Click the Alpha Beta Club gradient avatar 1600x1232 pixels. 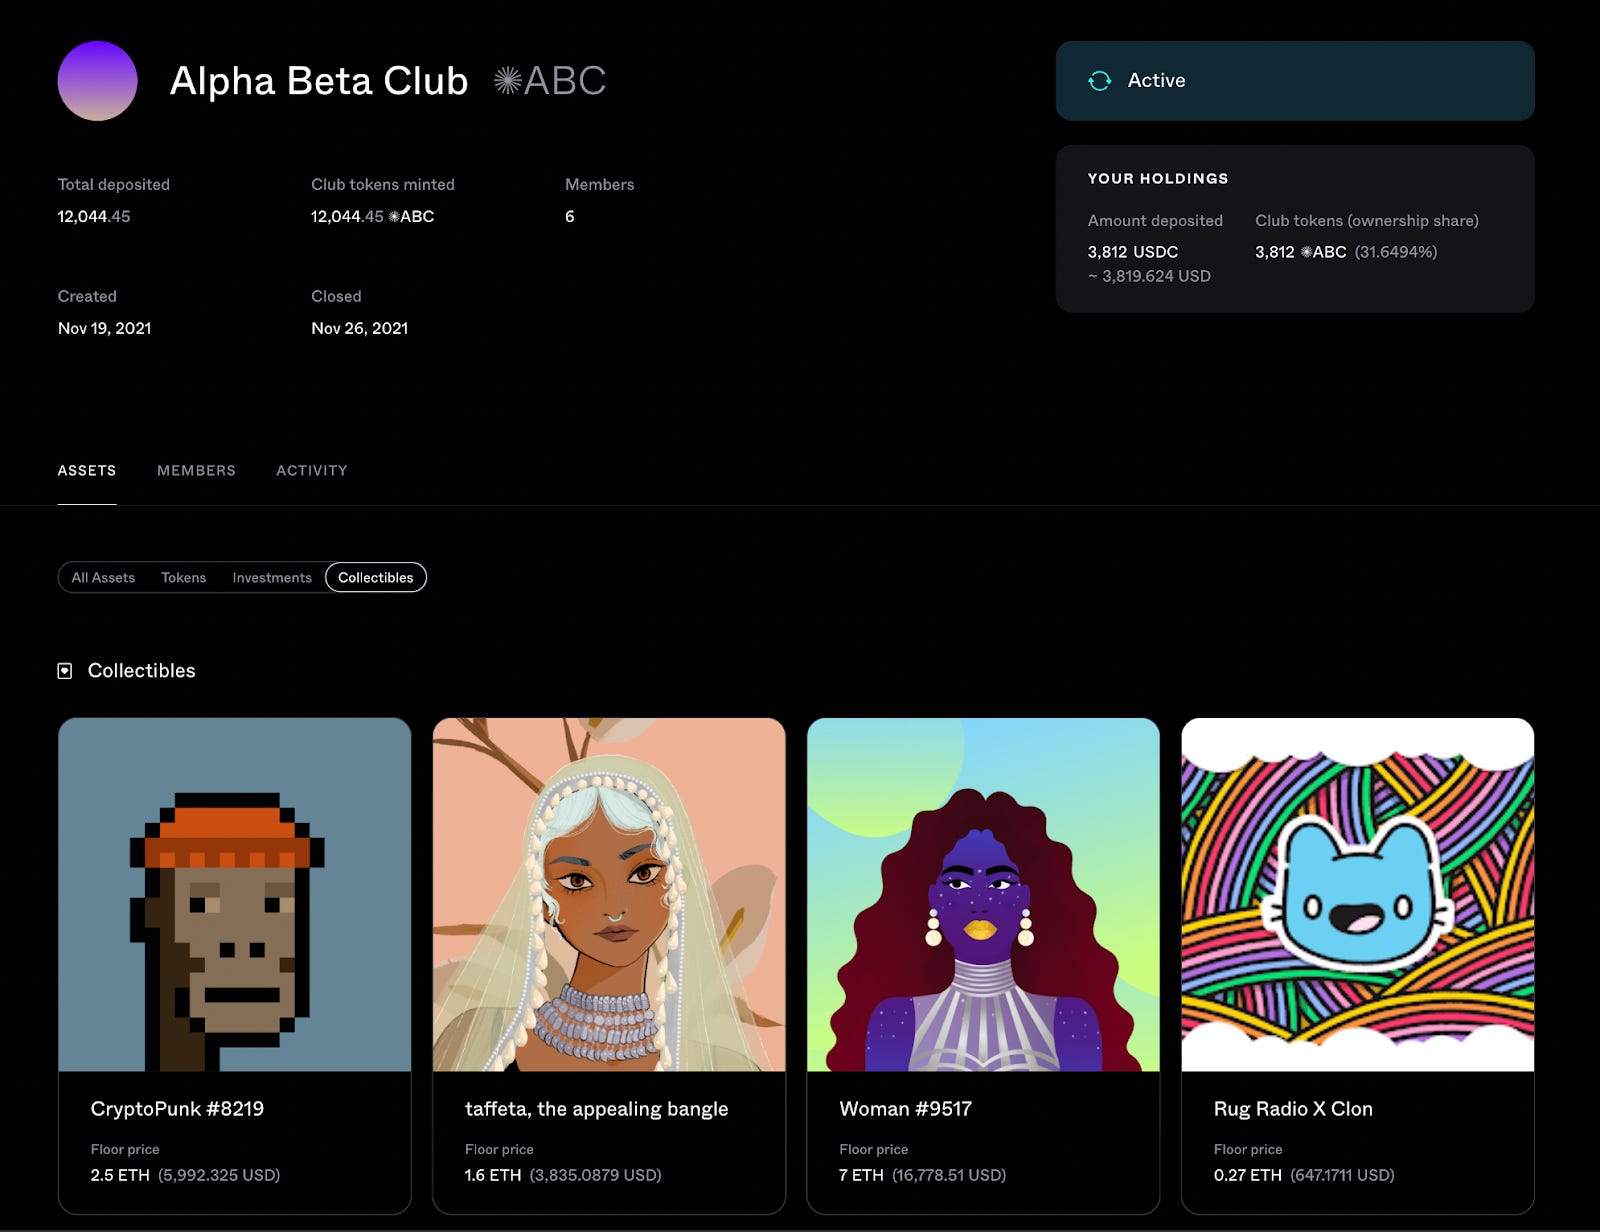click(97, 81)
